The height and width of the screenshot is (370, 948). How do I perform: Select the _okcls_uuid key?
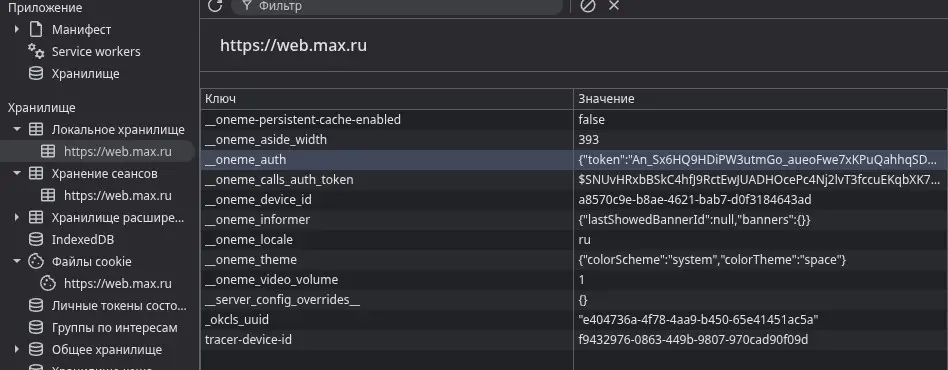pyautogui.click(x=237, y=319)
